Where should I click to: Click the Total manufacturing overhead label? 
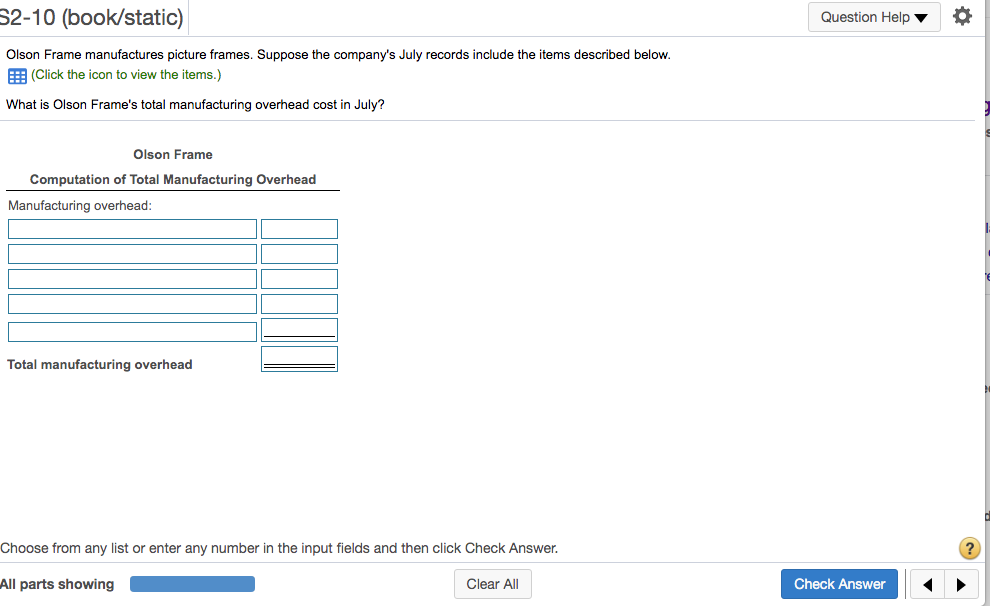coord(100,364)
